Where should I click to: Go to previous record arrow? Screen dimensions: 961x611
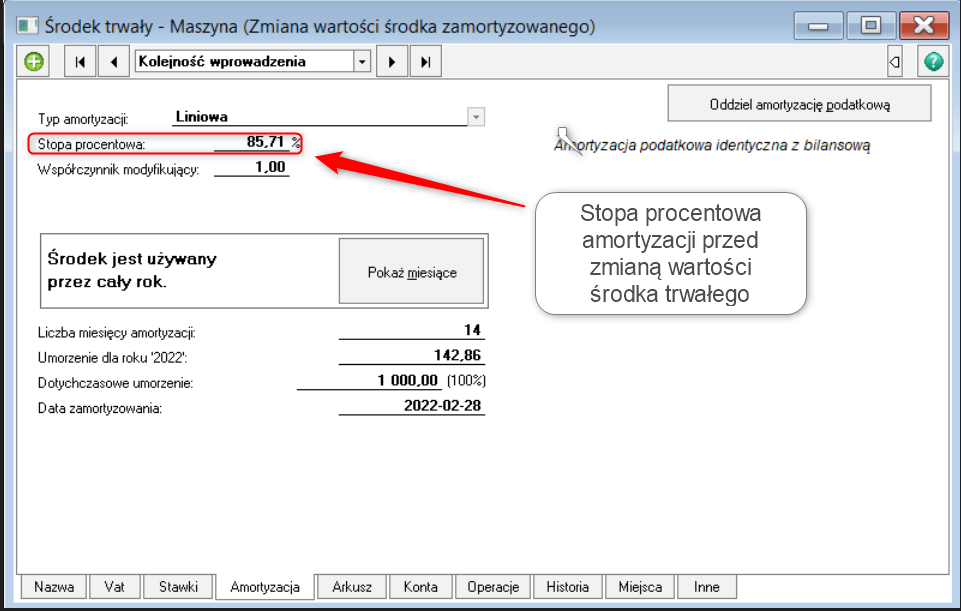tap(114, 62)
